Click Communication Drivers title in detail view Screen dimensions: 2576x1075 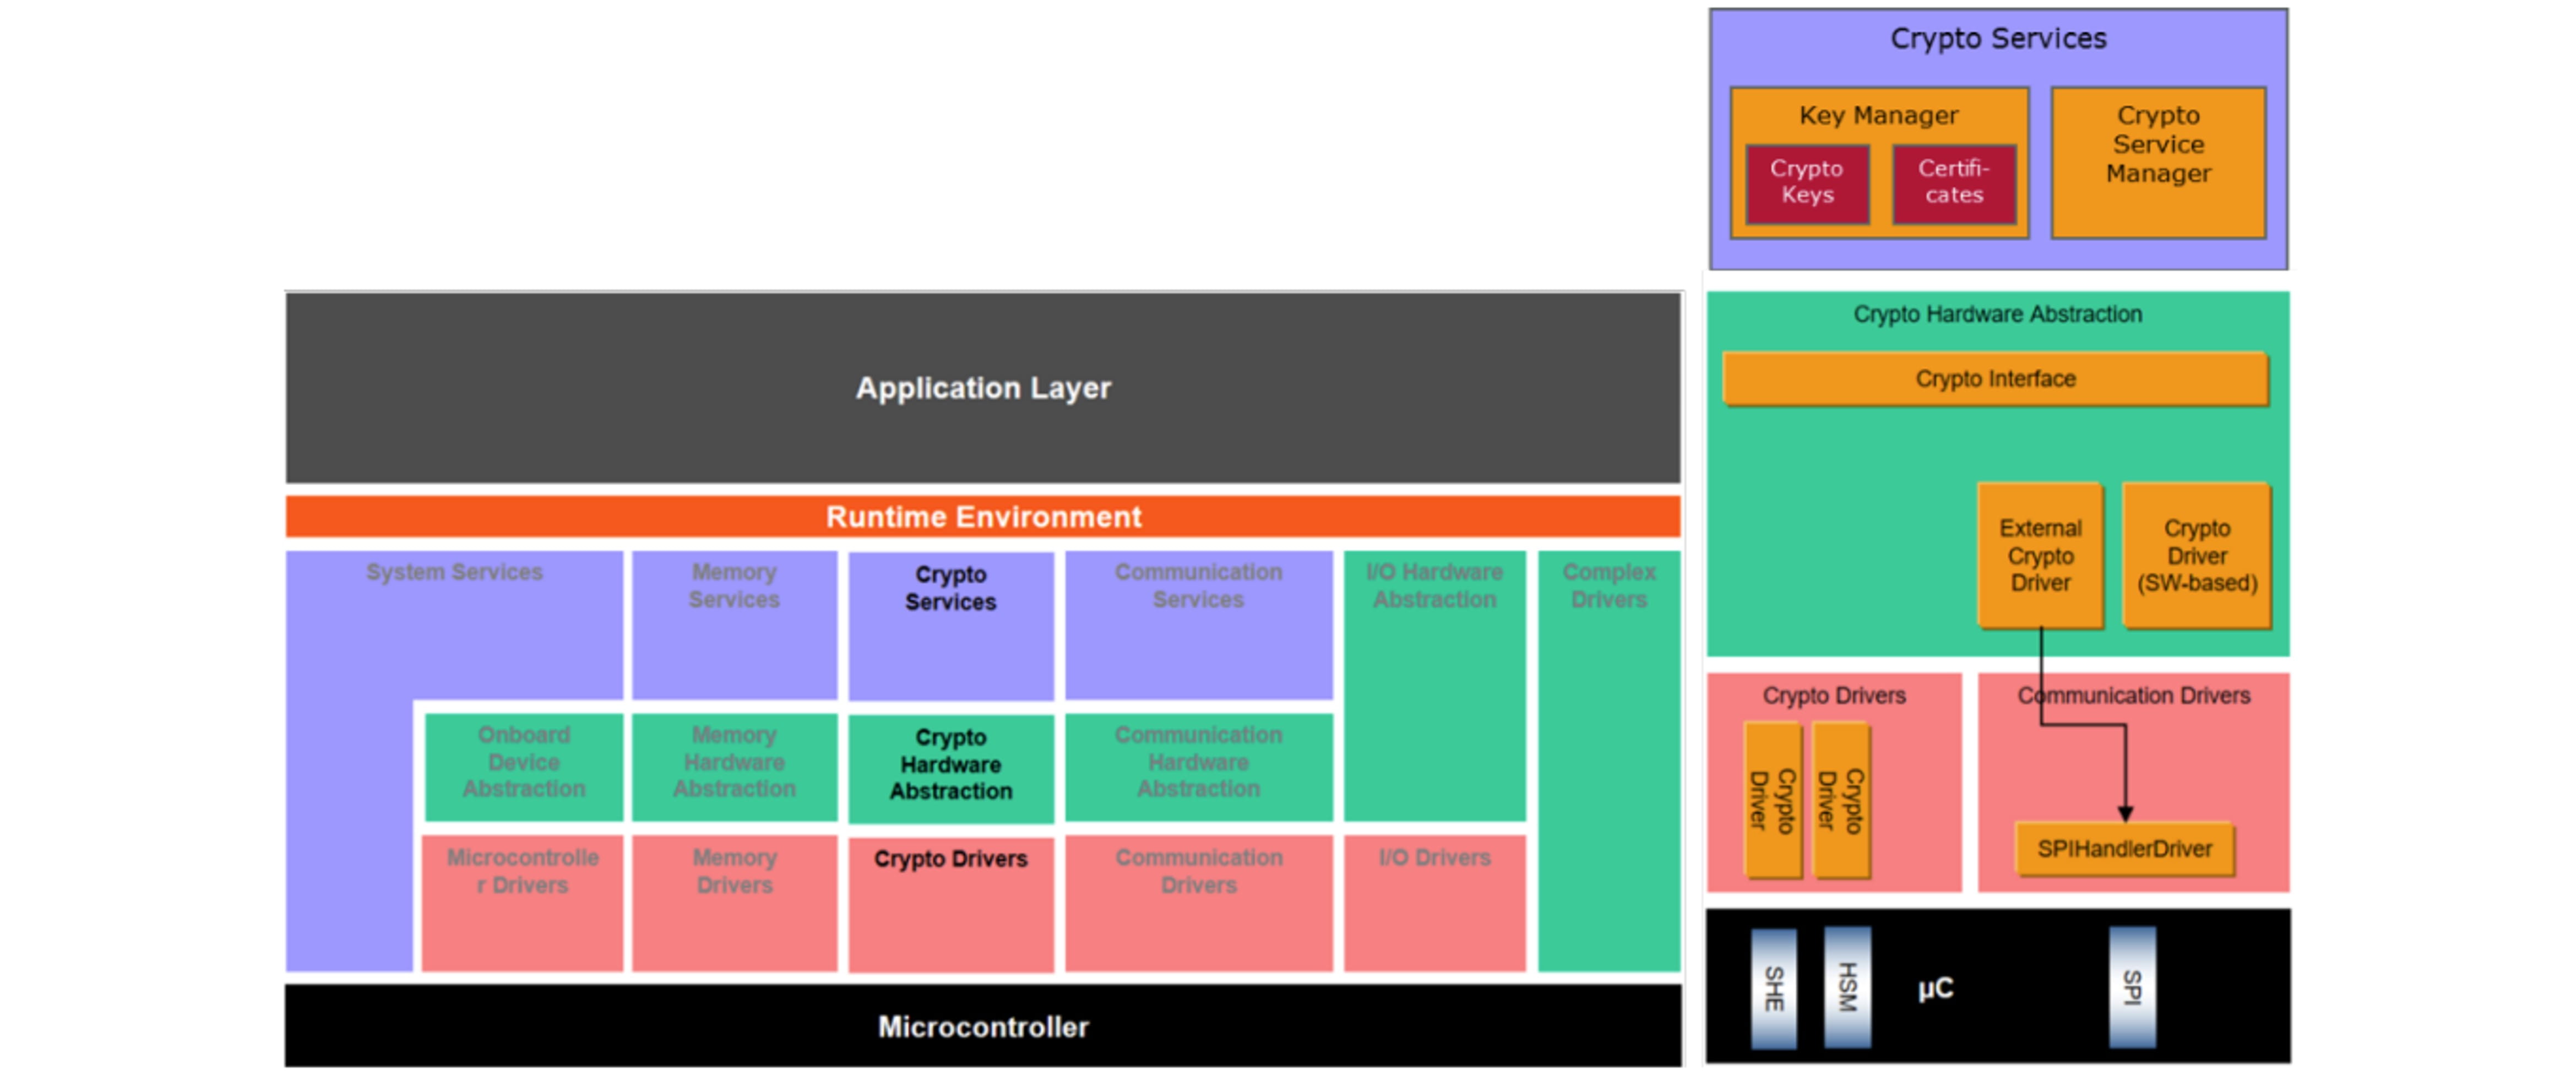(2133, 695)
